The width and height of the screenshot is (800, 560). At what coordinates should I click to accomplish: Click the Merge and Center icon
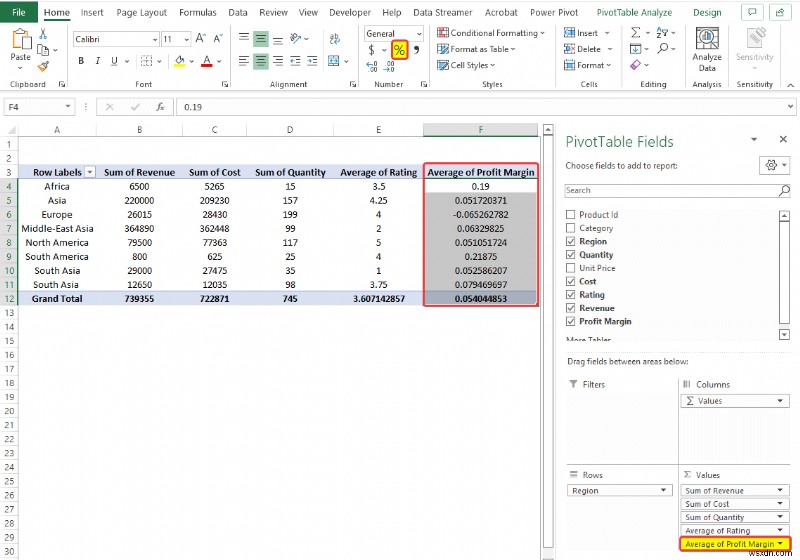[334, 61]
